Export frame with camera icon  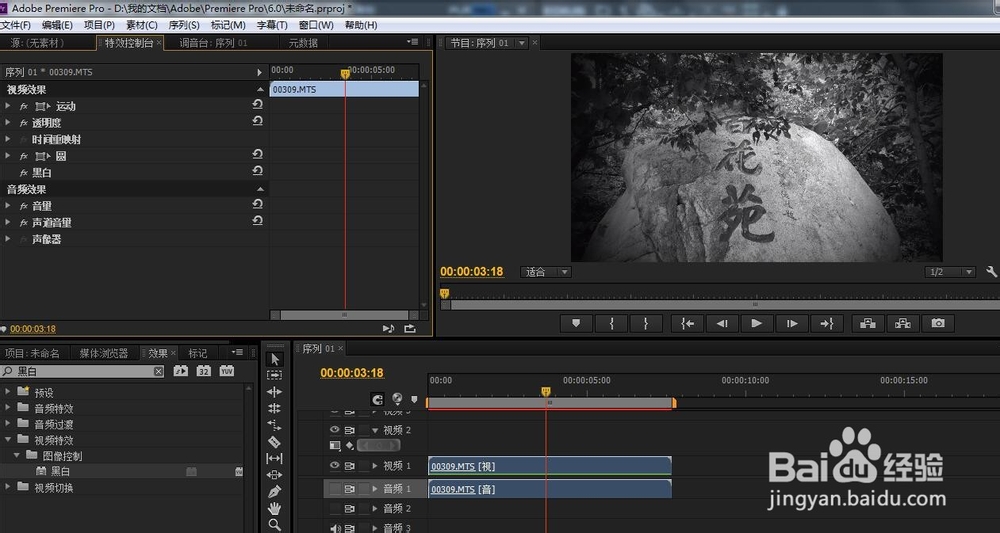coord(938,323)
